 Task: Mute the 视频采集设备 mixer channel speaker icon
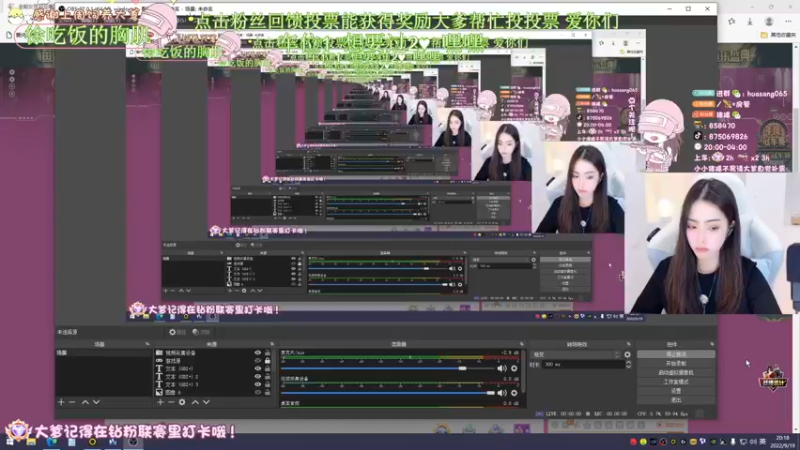tap(502, 393)
